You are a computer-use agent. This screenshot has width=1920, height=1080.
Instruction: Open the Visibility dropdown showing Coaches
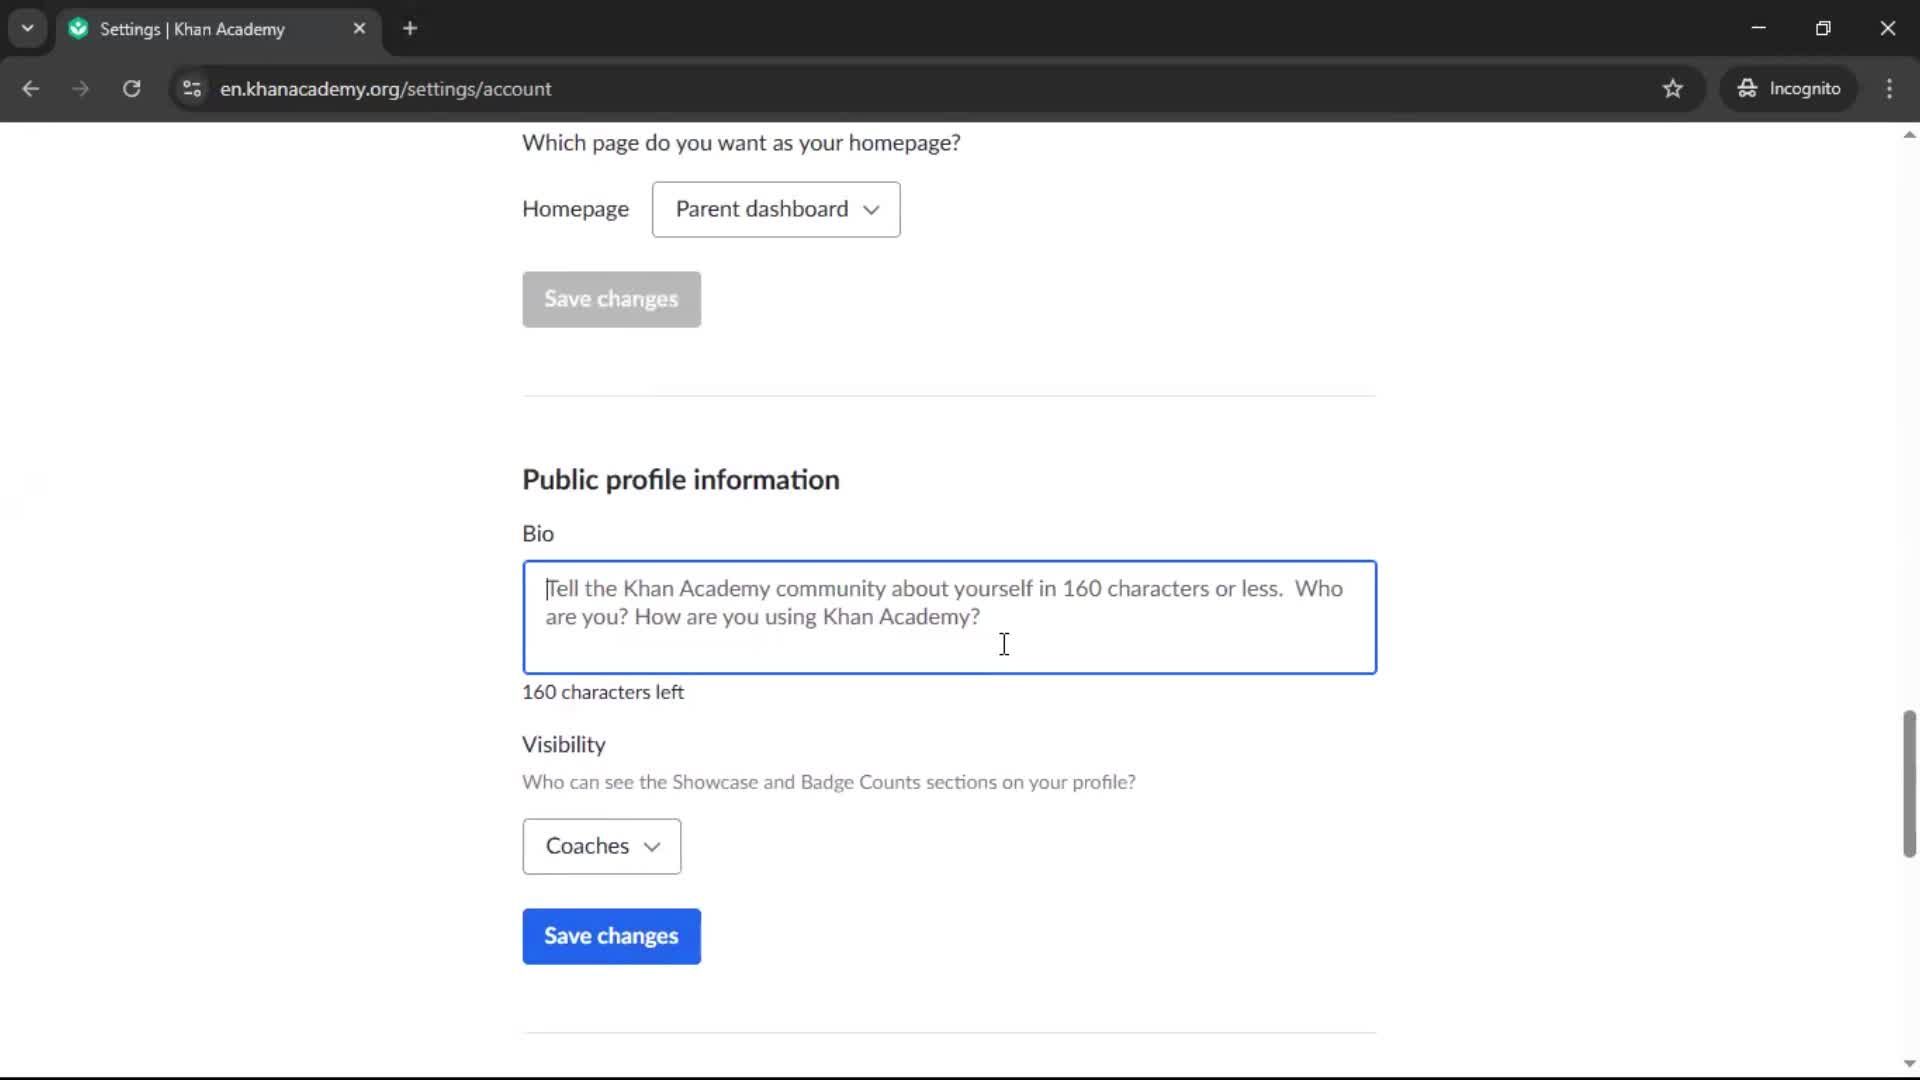601,846
